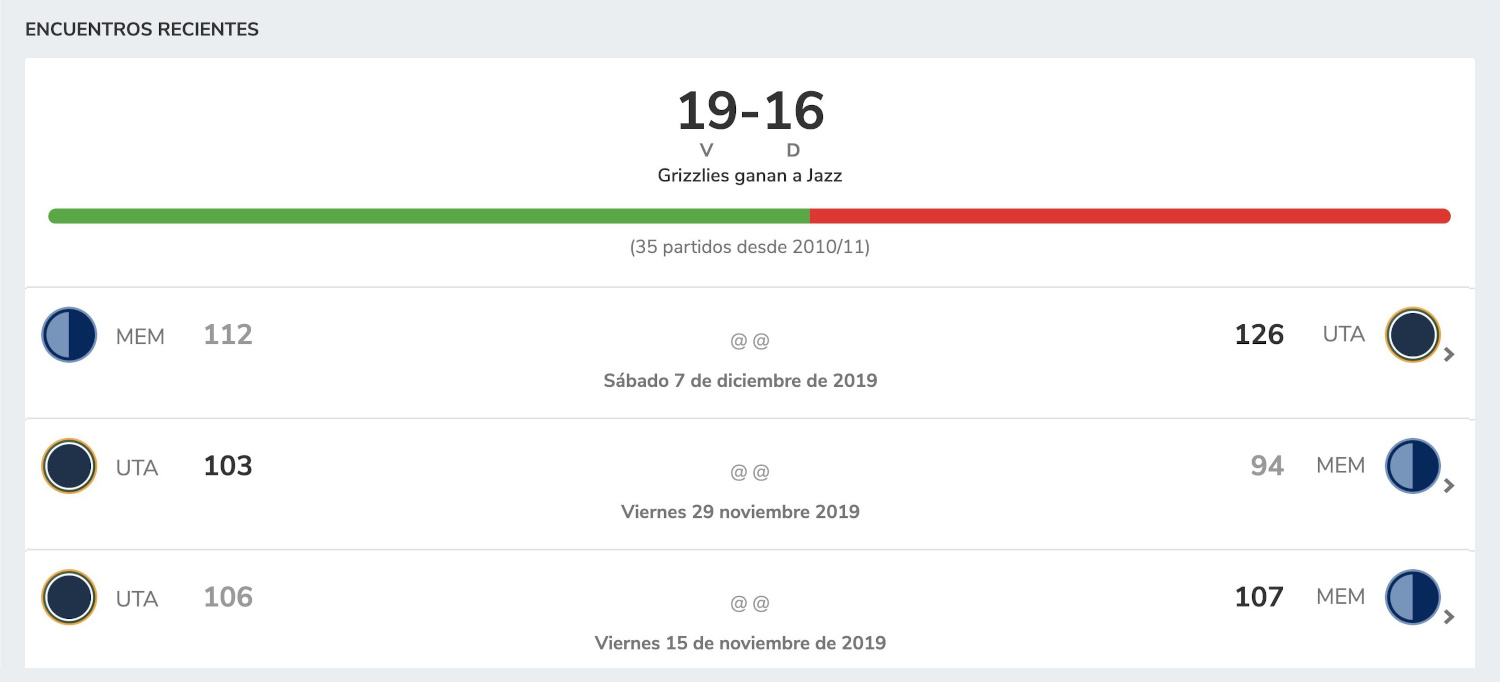Select the red losses portion of record bar
1500x682 pixels.
tap(1130, 216)
